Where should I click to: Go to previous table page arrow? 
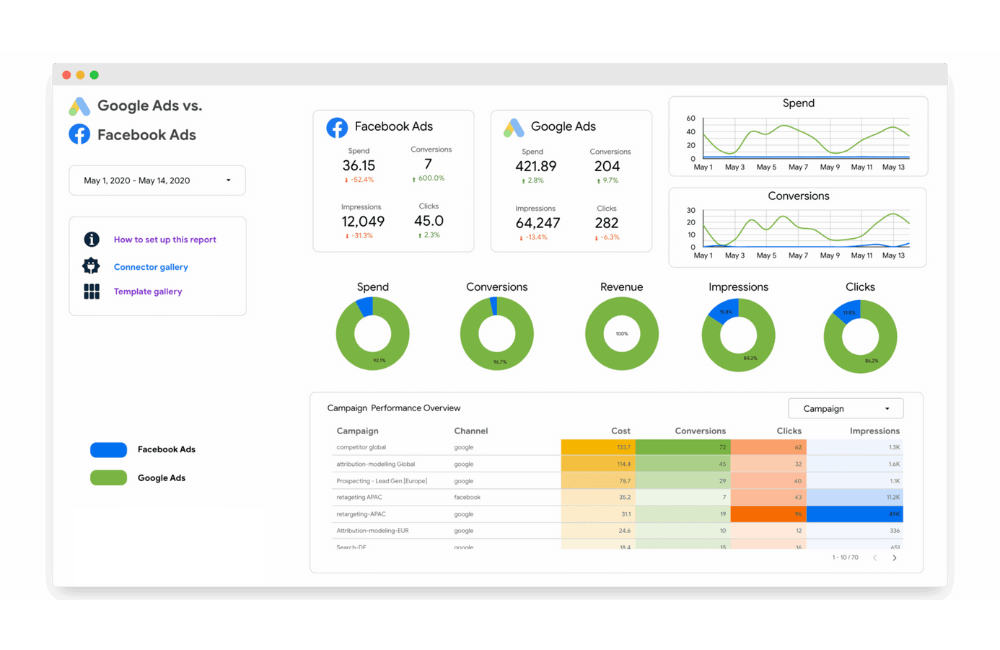[x=874, y=558]
